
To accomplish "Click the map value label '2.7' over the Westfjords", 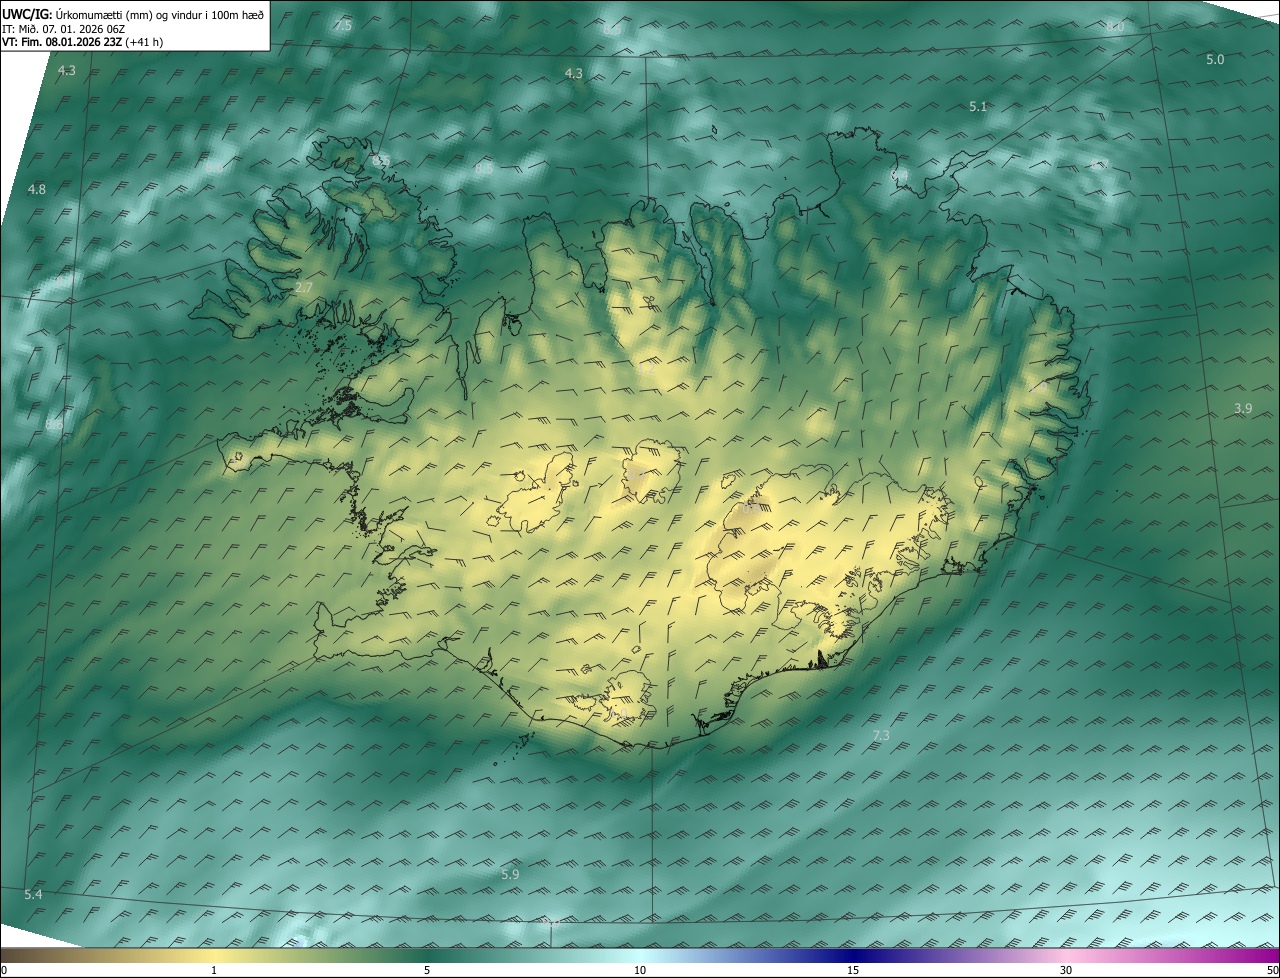I will 304,288.
